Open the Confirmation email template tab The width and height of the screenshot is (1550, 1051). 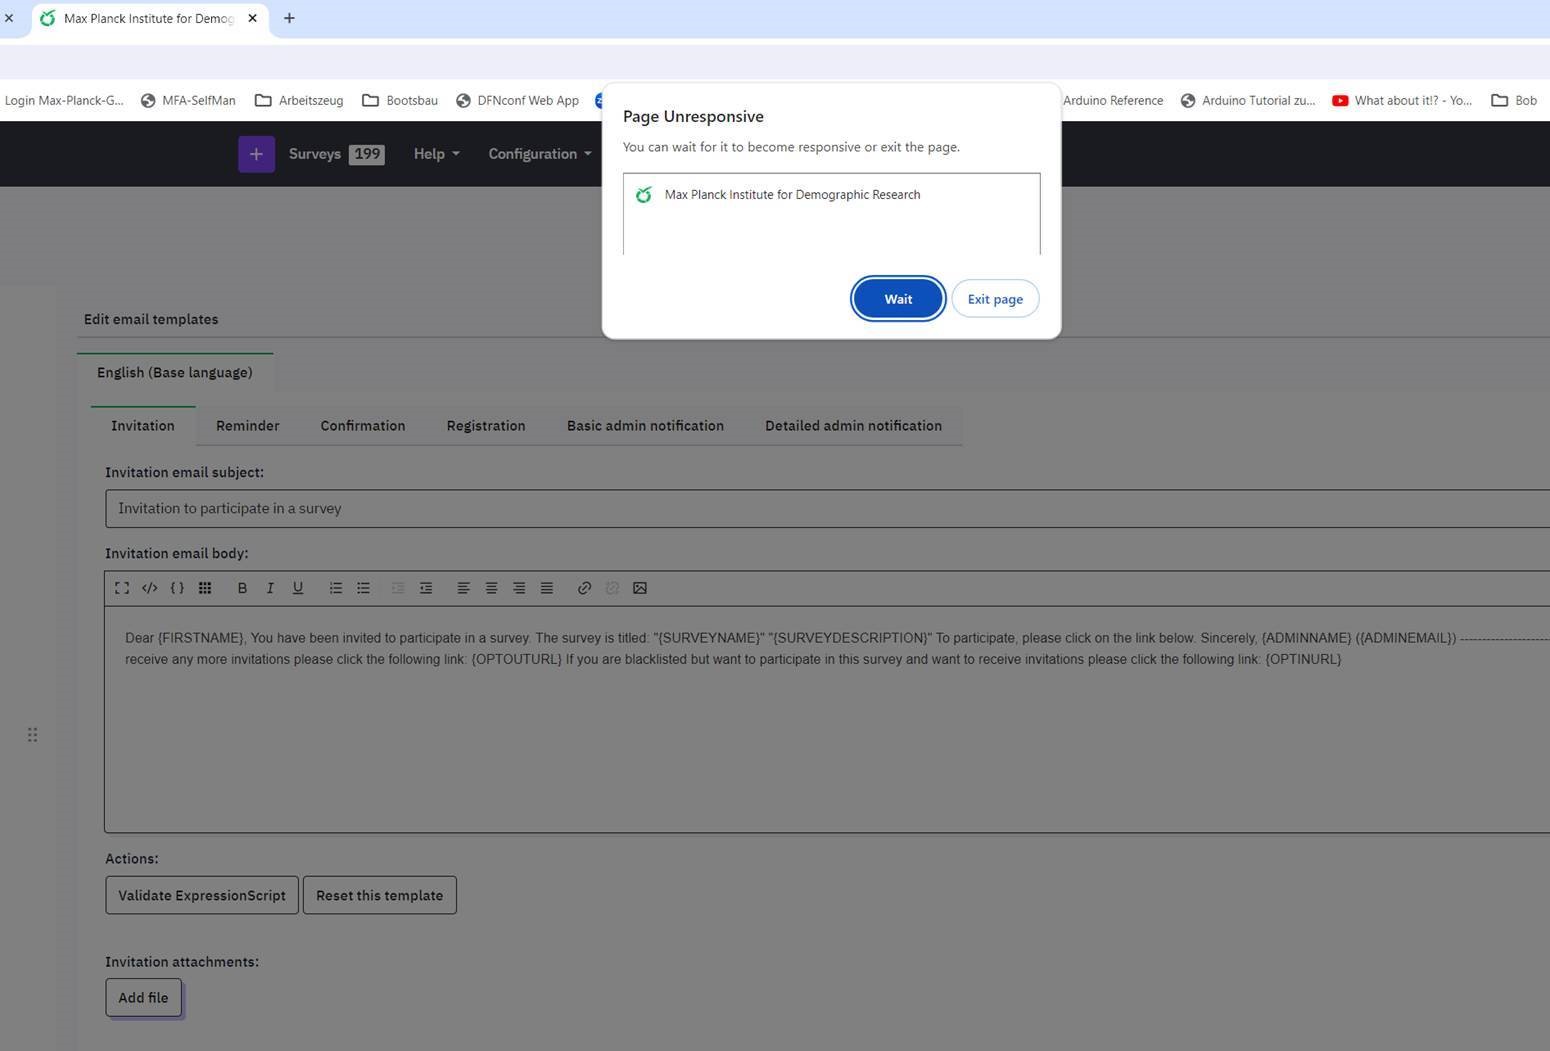362,426
